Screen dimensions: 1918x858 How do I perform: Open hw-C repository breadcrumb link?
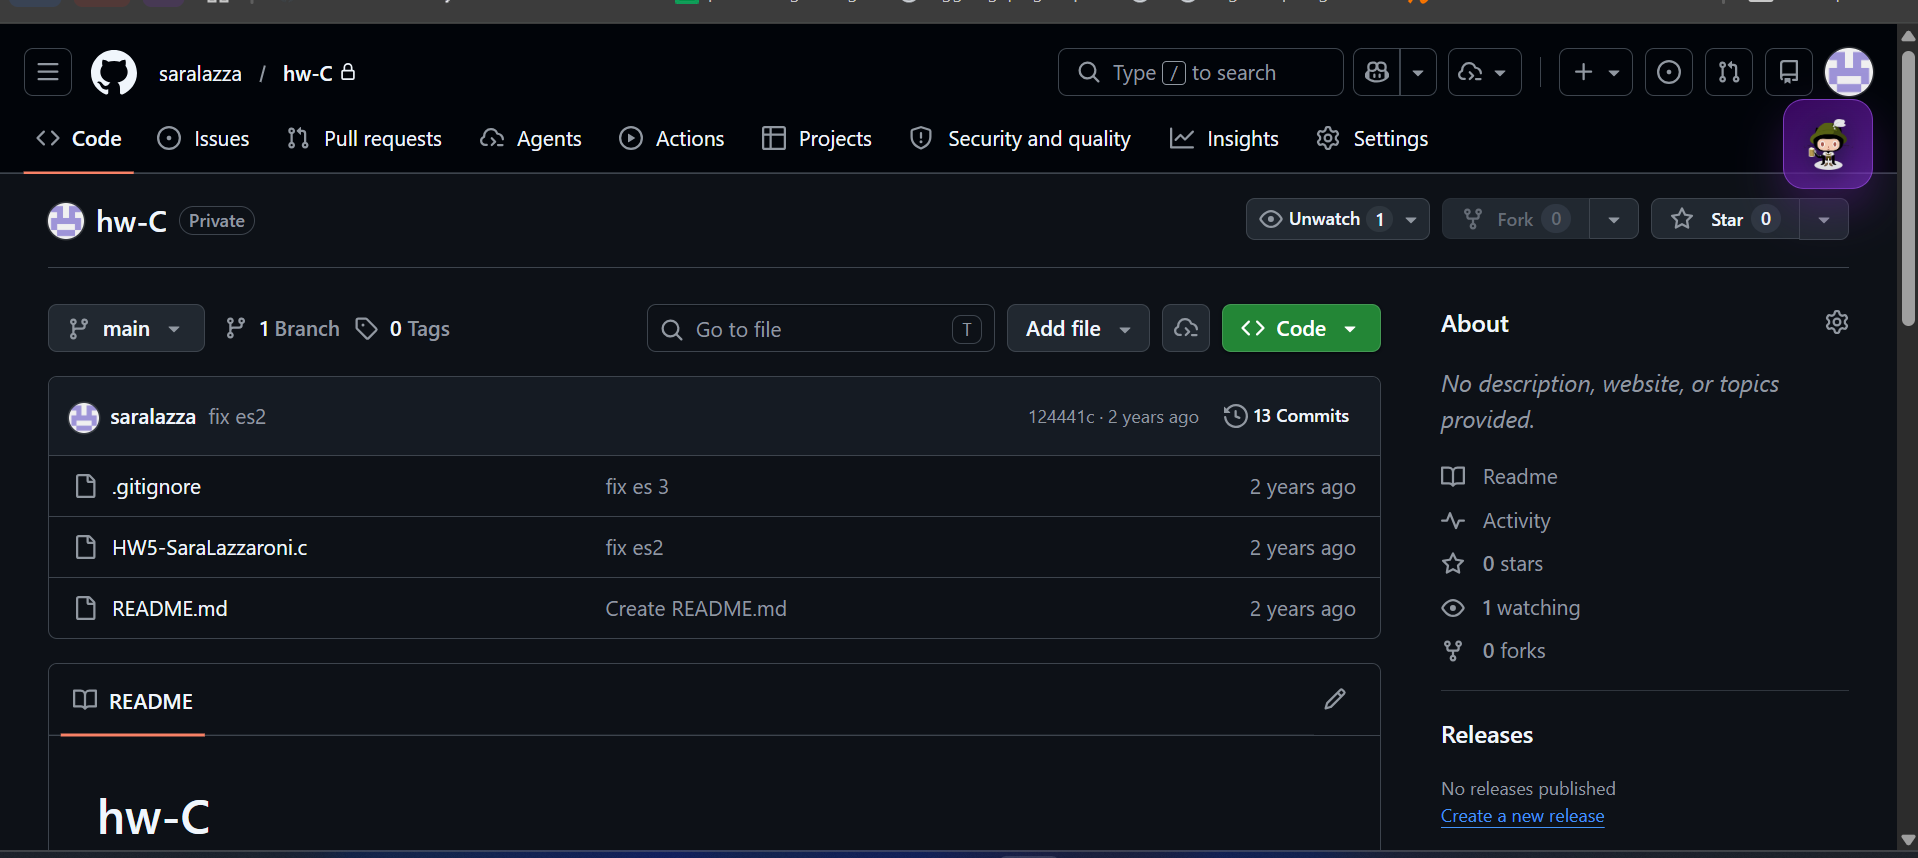pos(308,74)
